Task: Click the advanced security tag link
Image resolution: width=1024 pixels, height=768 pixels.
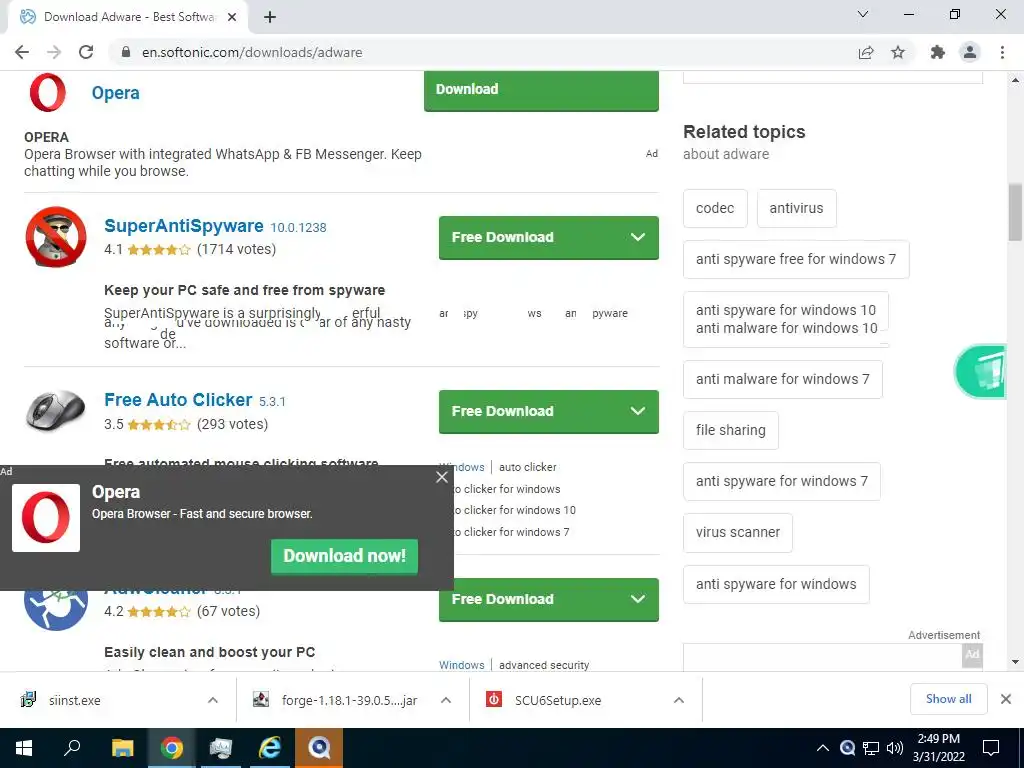Action: (x=544, y=665)
